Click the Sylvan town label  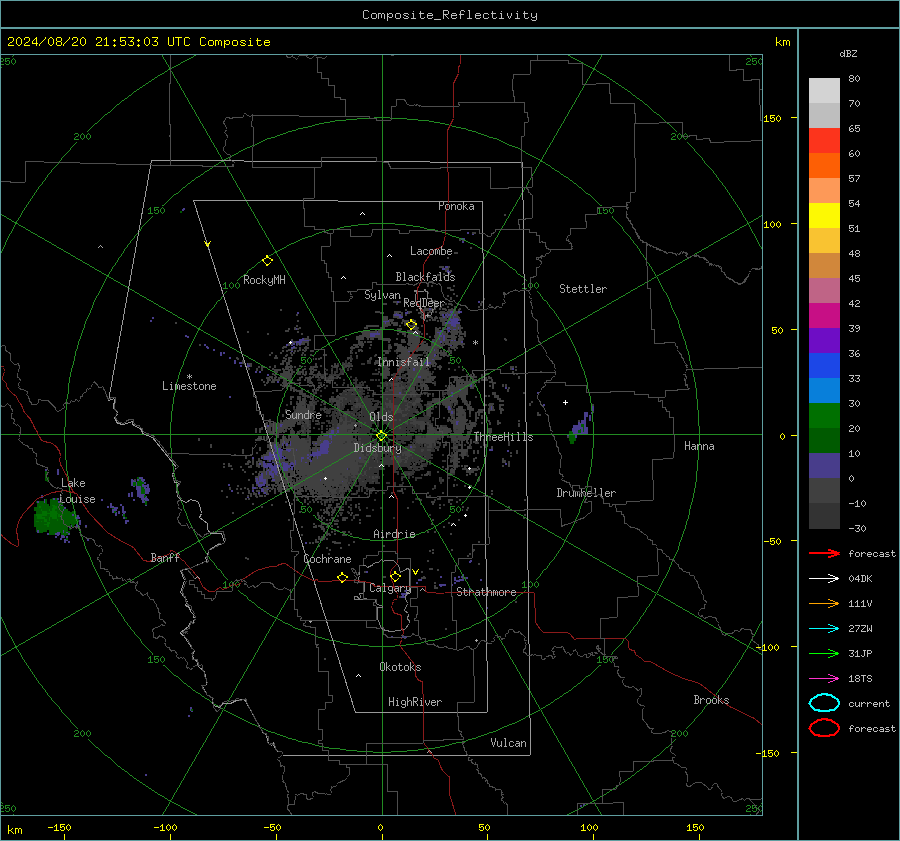(382, 295)
